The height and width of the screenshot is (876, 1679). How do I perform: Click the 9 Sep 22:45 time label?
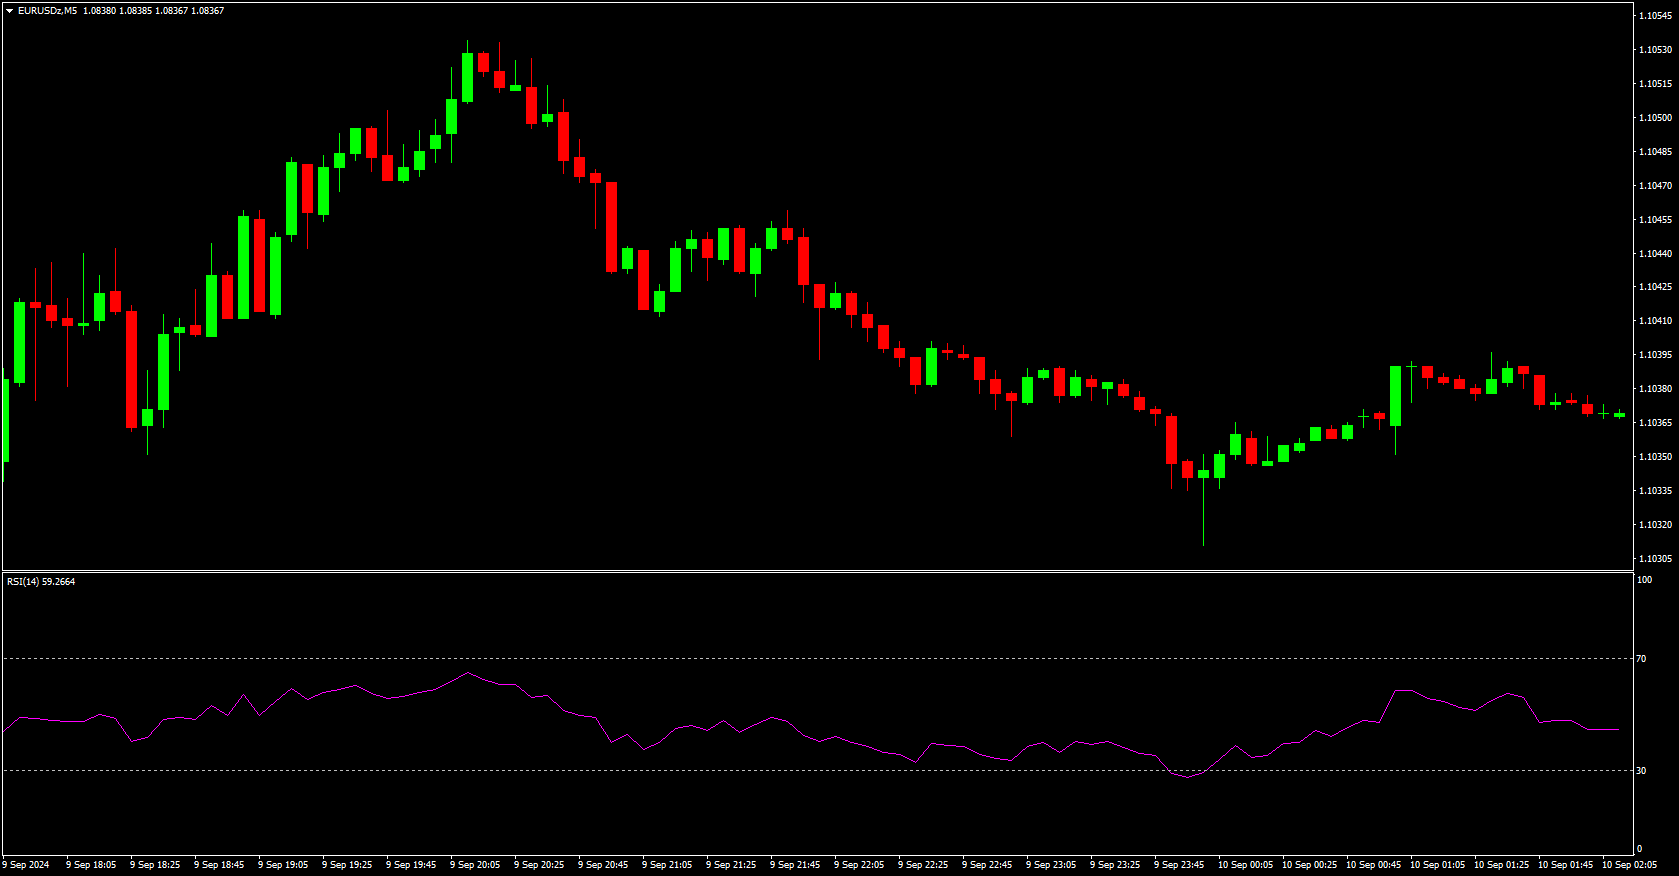click(987, 865)
